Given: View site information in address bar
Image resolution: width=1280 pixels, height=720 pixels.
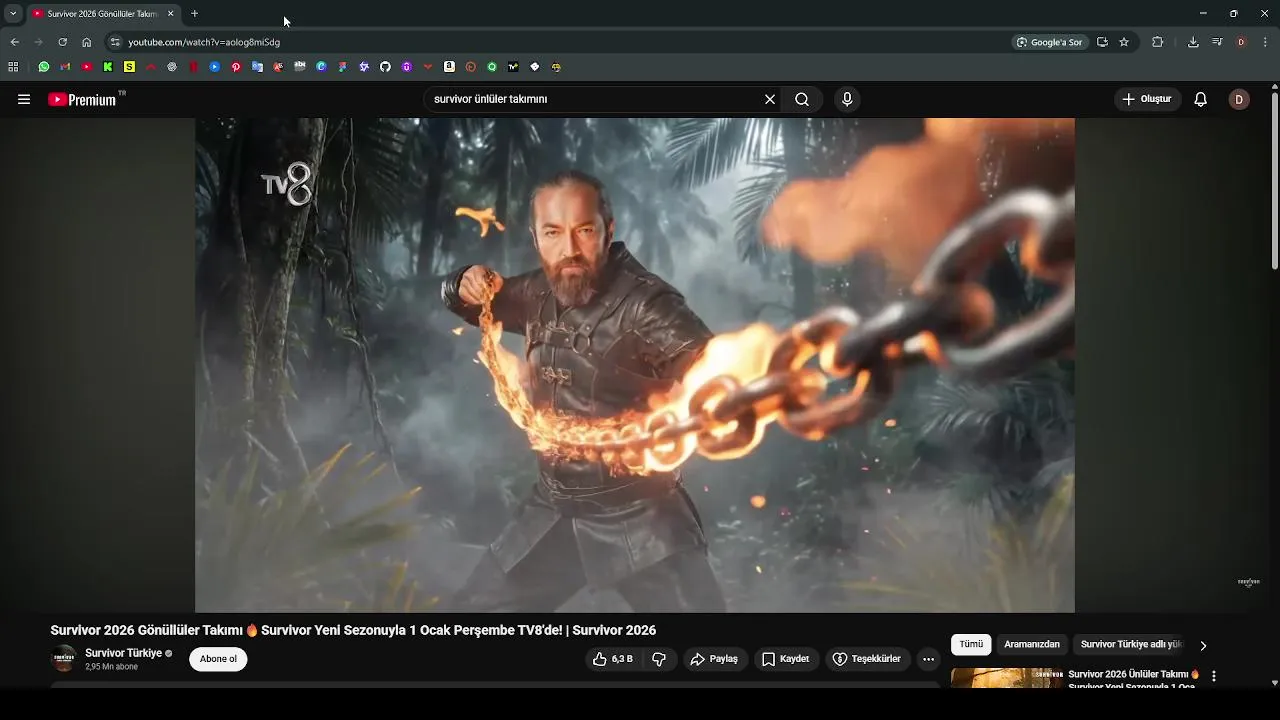Looking at the screenshot, I should point(115,42).
